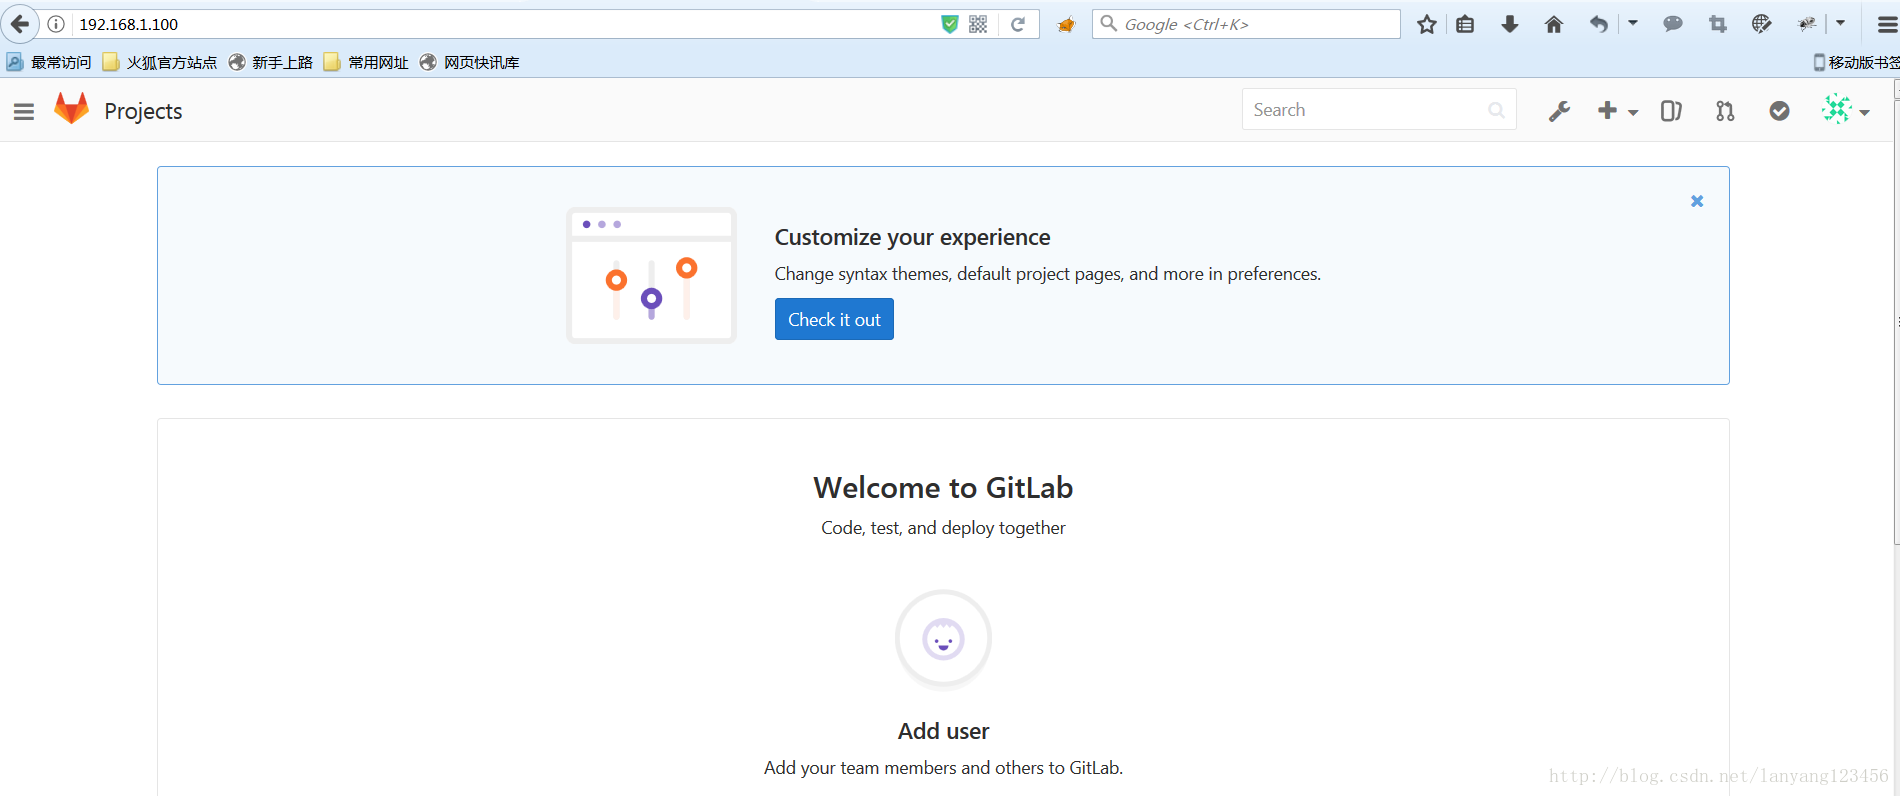Viewport: 1900px width, 796px height.
Task: Click the Projects page title
Action: coord(143,111)
